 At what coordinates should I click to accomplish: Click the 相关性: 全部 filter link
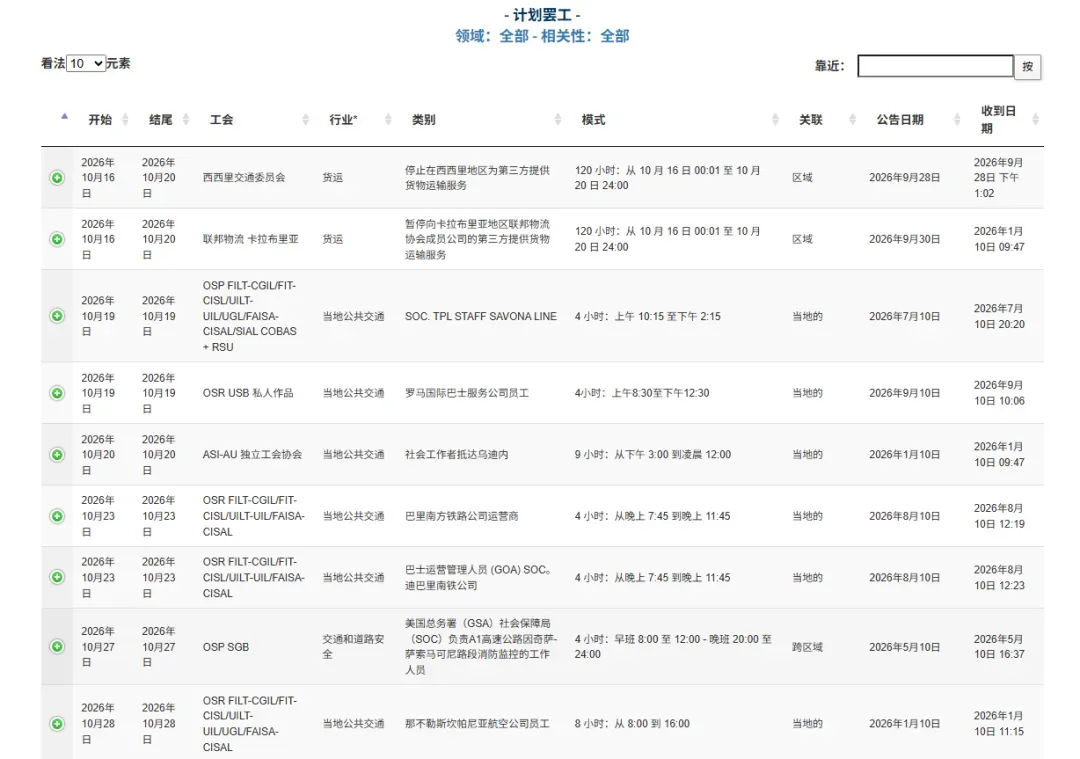585,36
